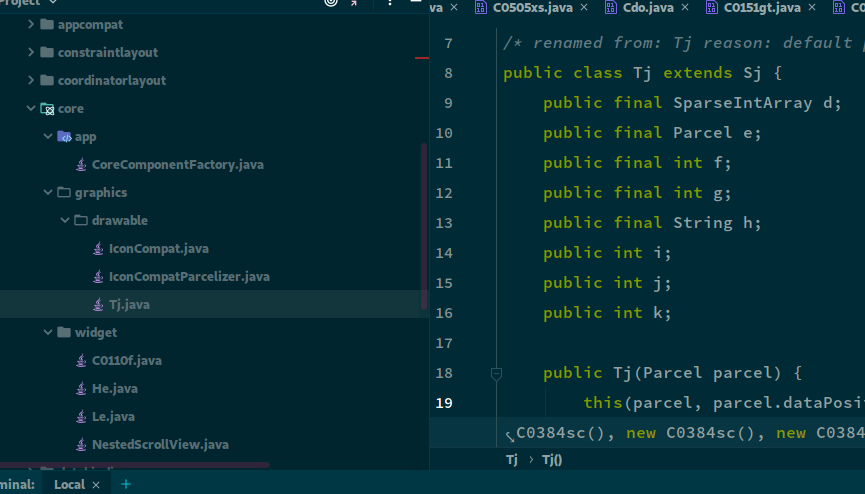Close the Local terminal tab
Viewport: 865px width, 494px height.
[96, 485]
